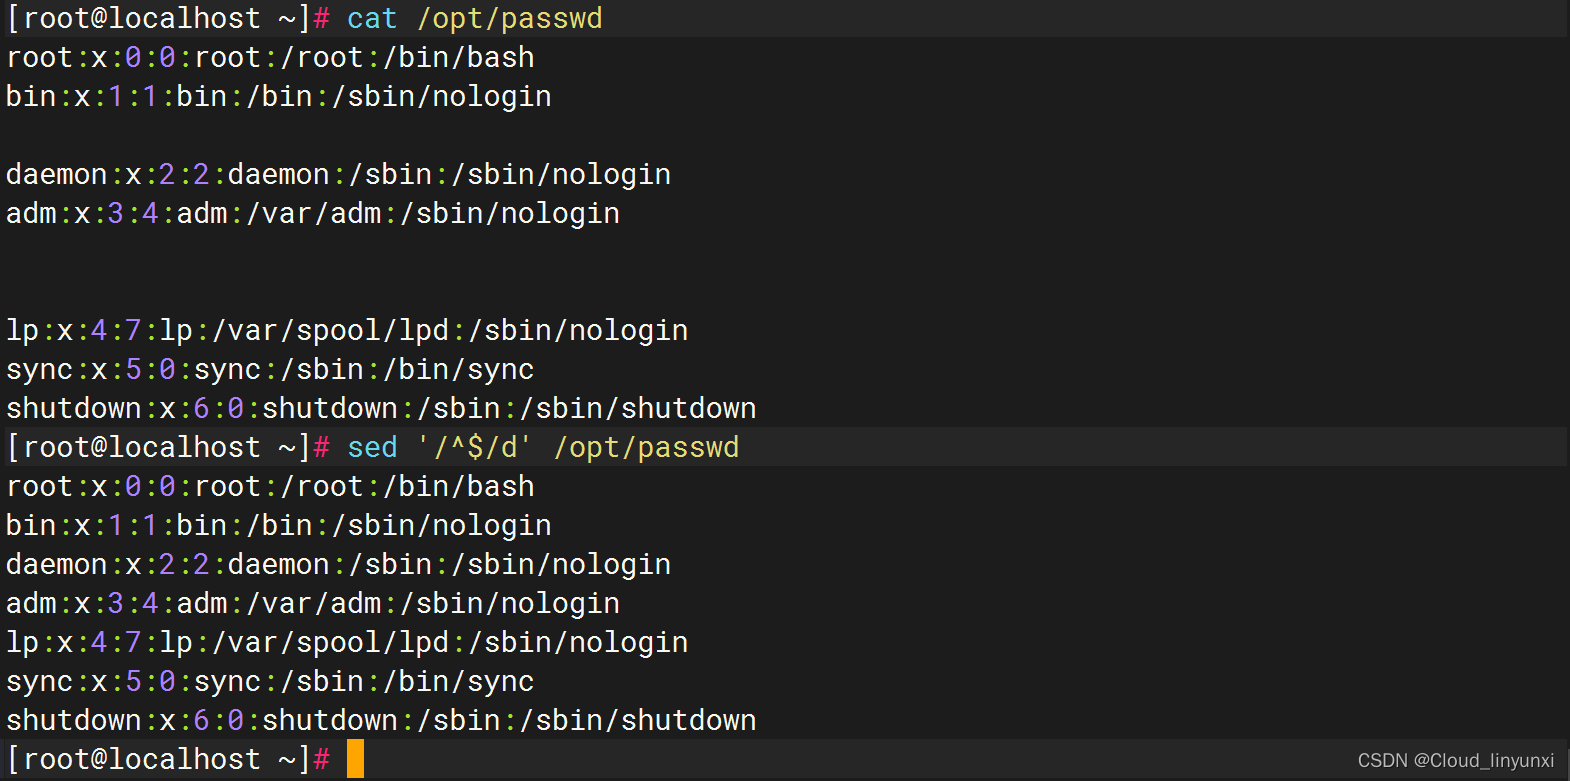
Task: Click the second sync:x:5:0 line
Action: pyautogui.click(x=270, y=682)
